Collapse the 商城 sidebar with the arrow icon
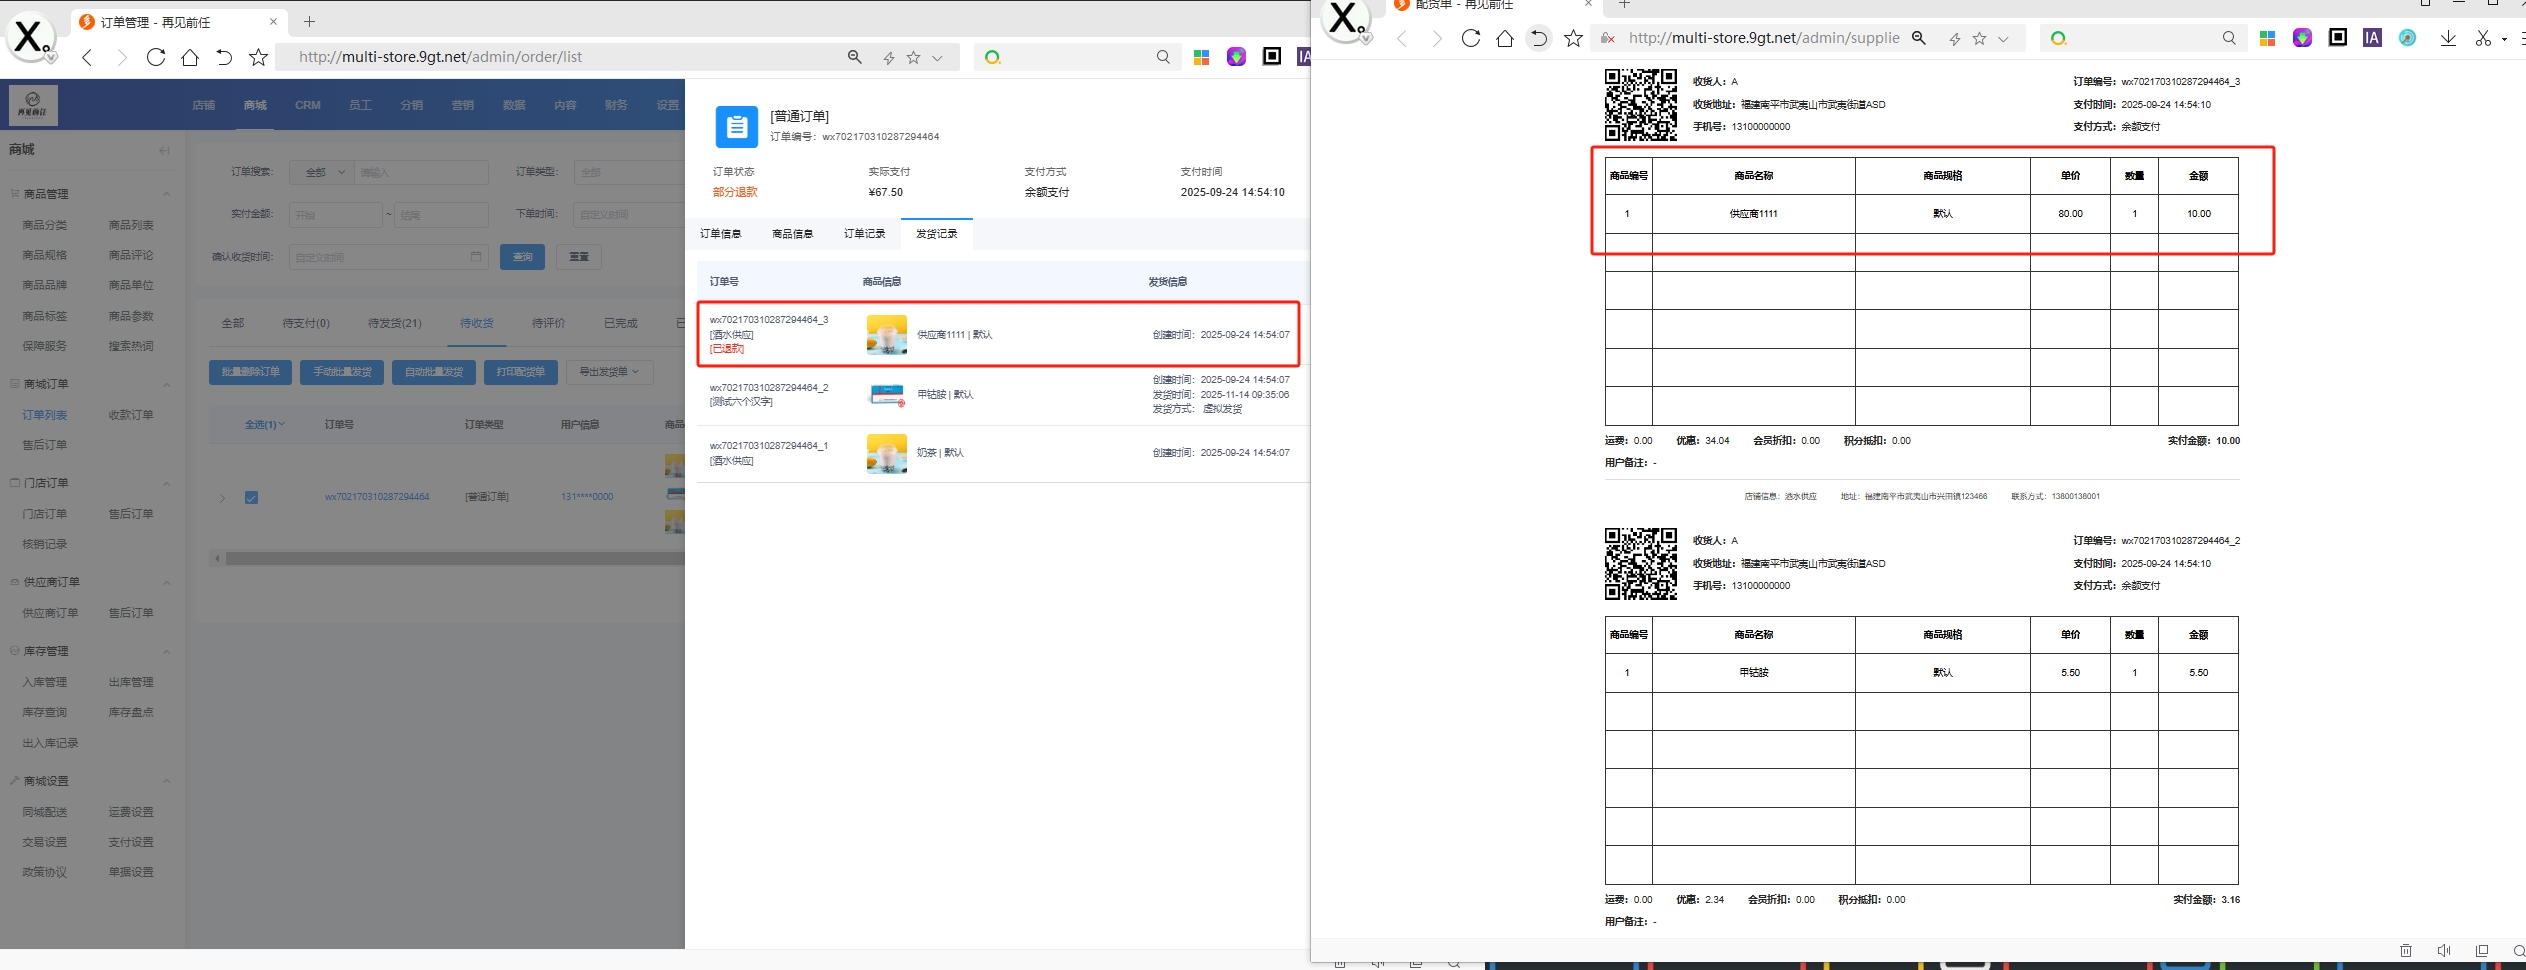The image size is (2526, 970). tap(164, 150)
